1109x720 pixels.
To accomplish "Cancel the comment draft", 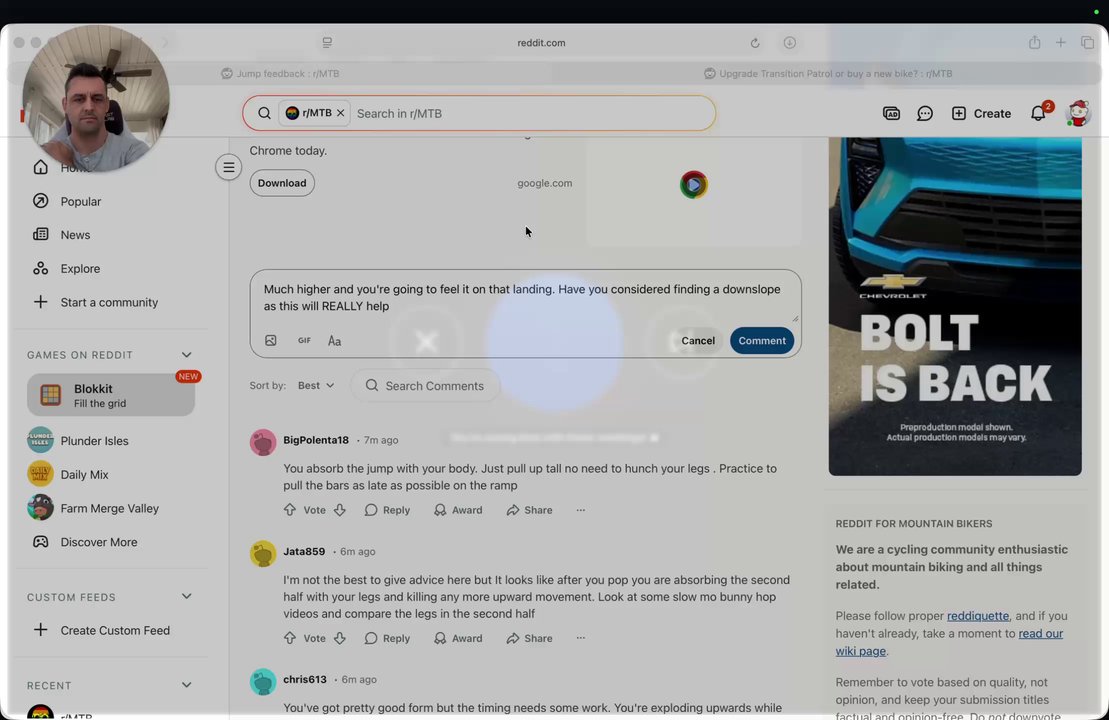I will pyautogui.click(x=697, y=341).
